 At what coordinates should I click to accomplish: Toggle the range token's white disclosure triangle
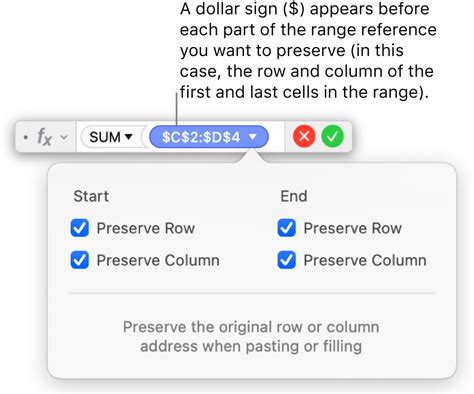[253, 137]
